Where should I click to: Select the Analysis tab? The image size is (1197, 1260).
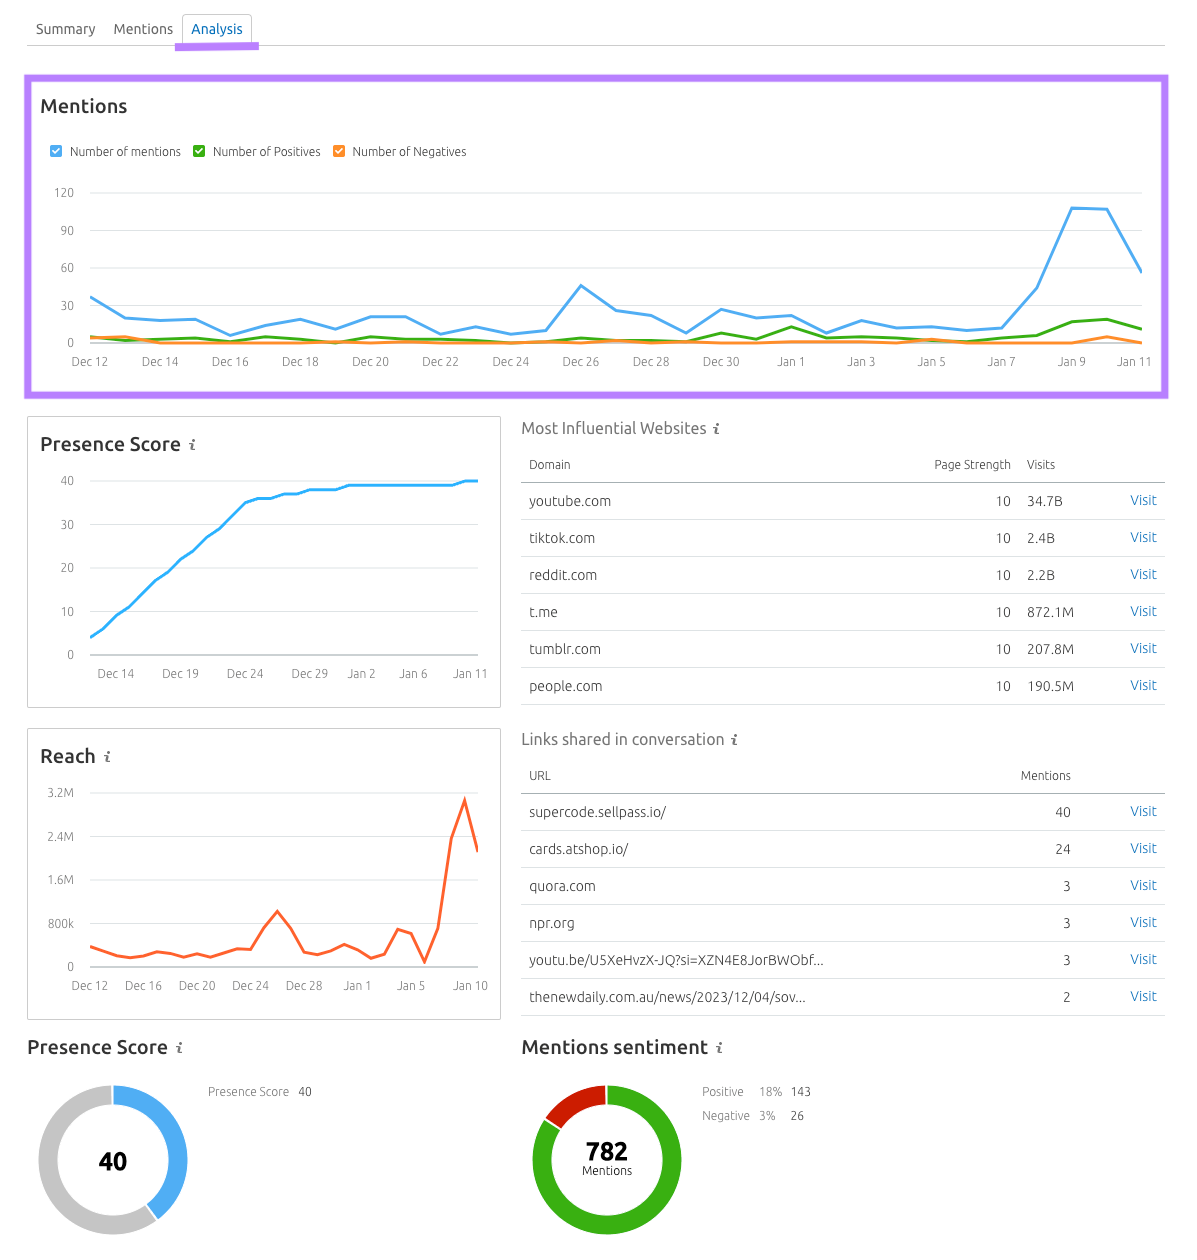coord(217,29)
